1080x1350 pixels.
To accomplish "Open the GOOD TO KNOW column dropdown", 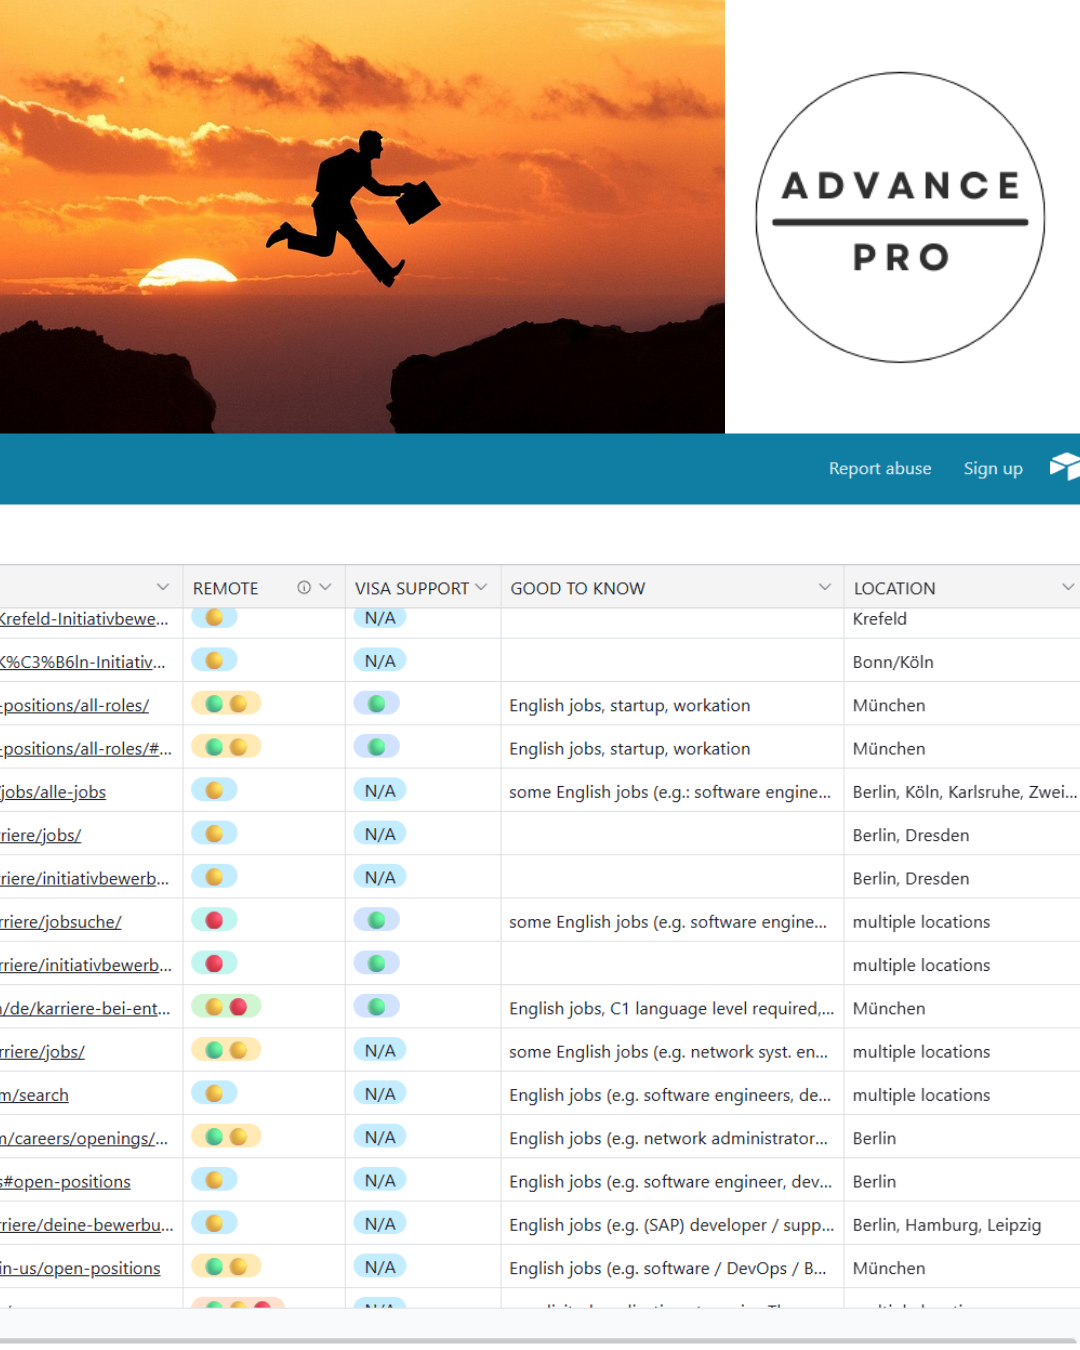I will [x=825, y=588].
